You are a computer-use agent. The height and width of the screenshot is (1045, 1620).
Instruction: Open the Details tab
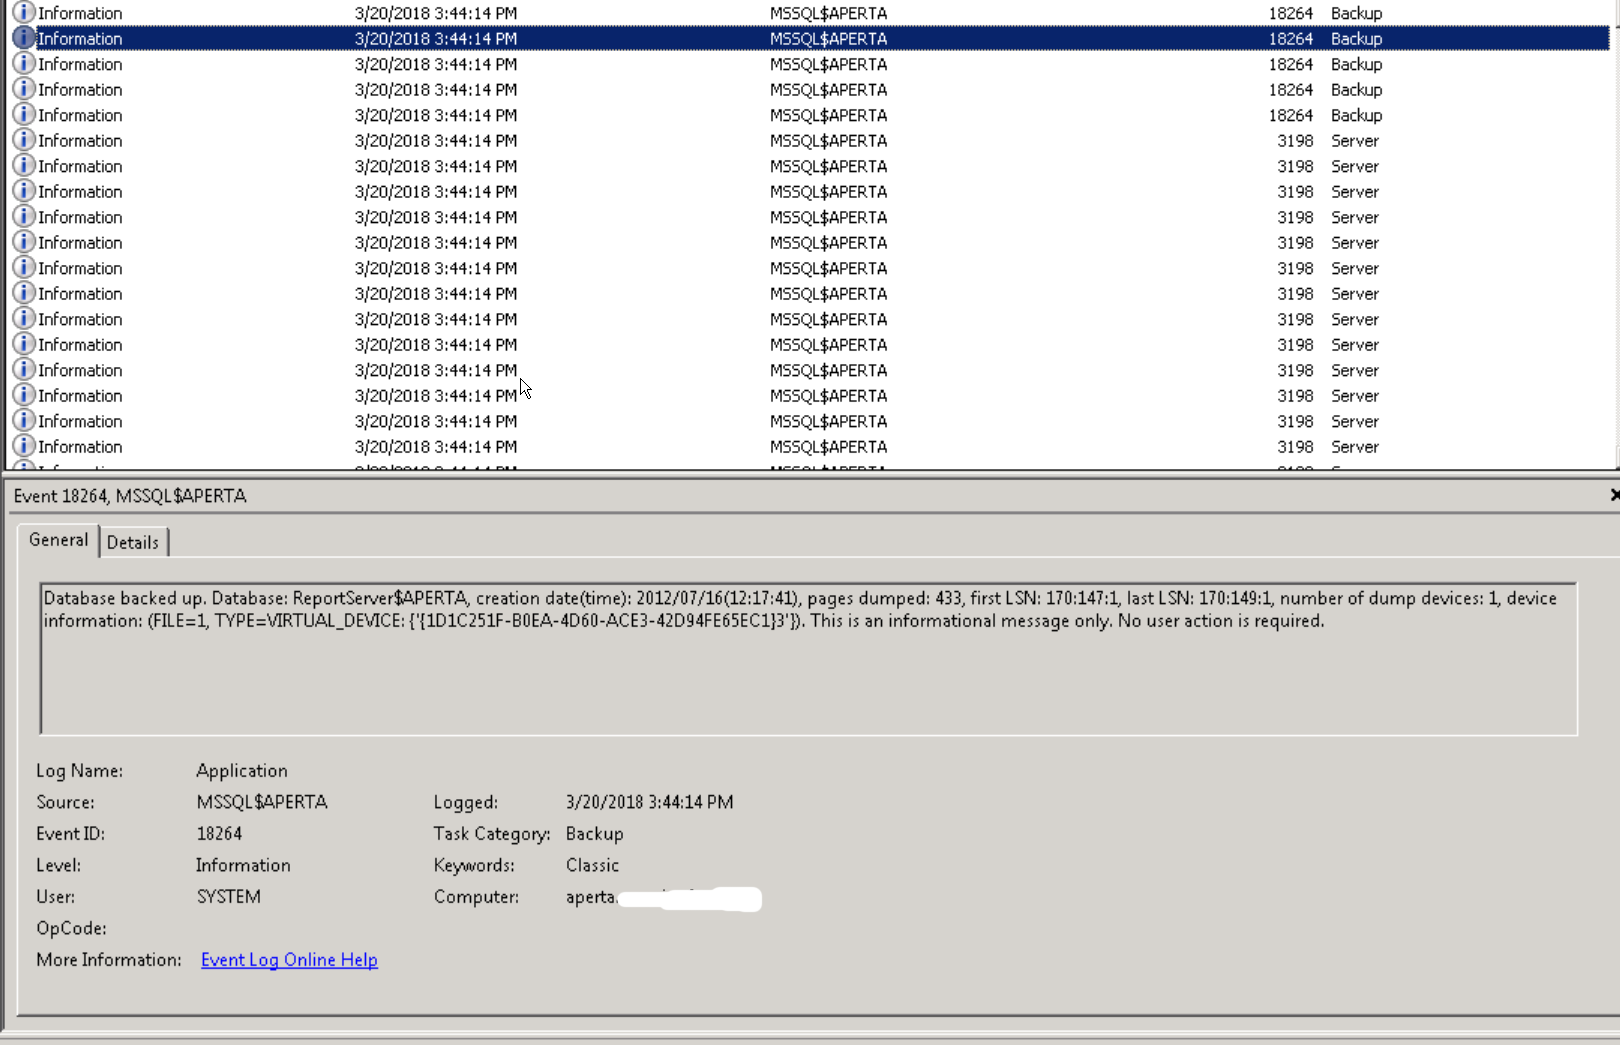coord(133,542)
